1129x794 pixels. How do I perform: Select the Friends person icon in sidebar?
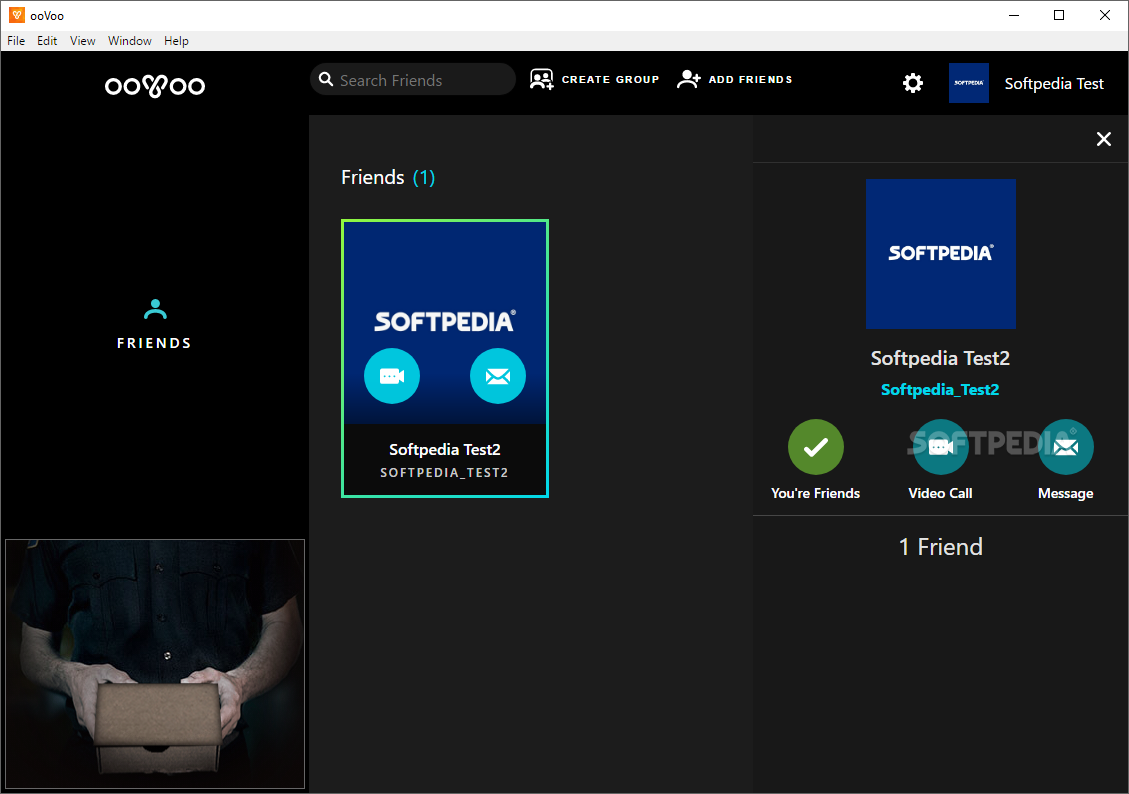[155, 310]
